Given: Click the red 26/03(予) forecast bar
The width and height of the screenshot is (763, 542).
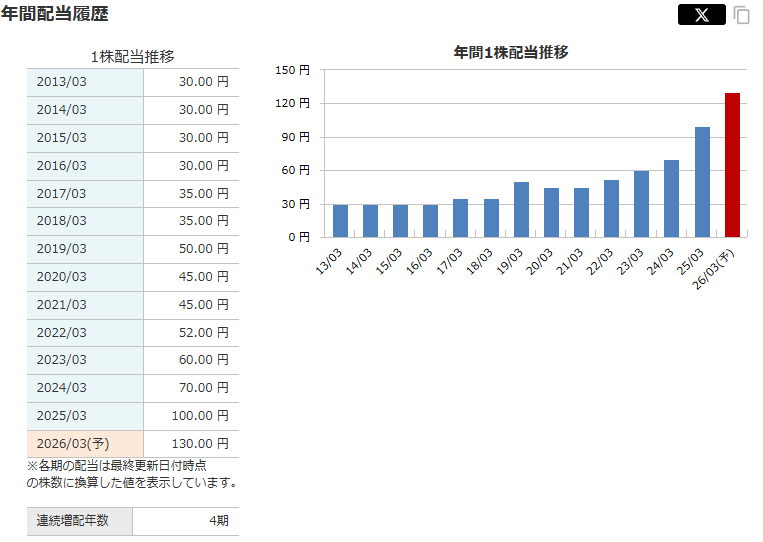Looking at the screenshot, I should [x=732, y=165].
